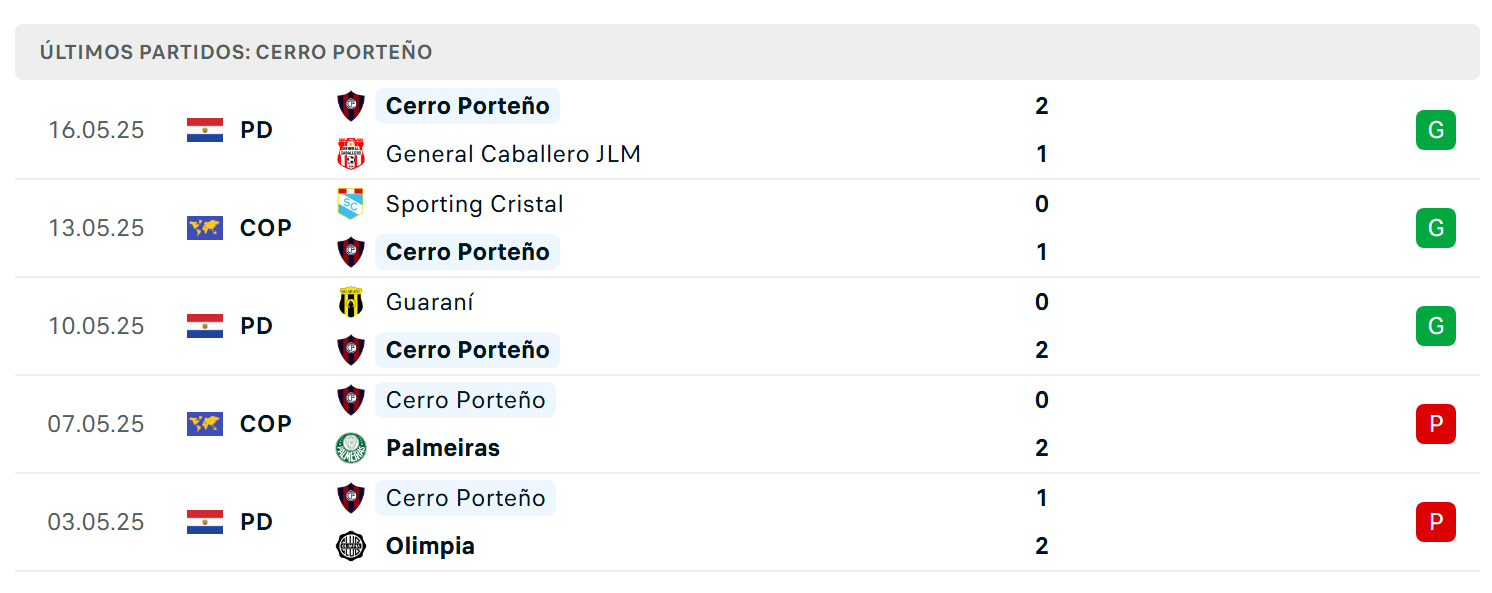Click the General Caballero JLM club crest
Screen dimensions: 1492x593
point(351,154)
